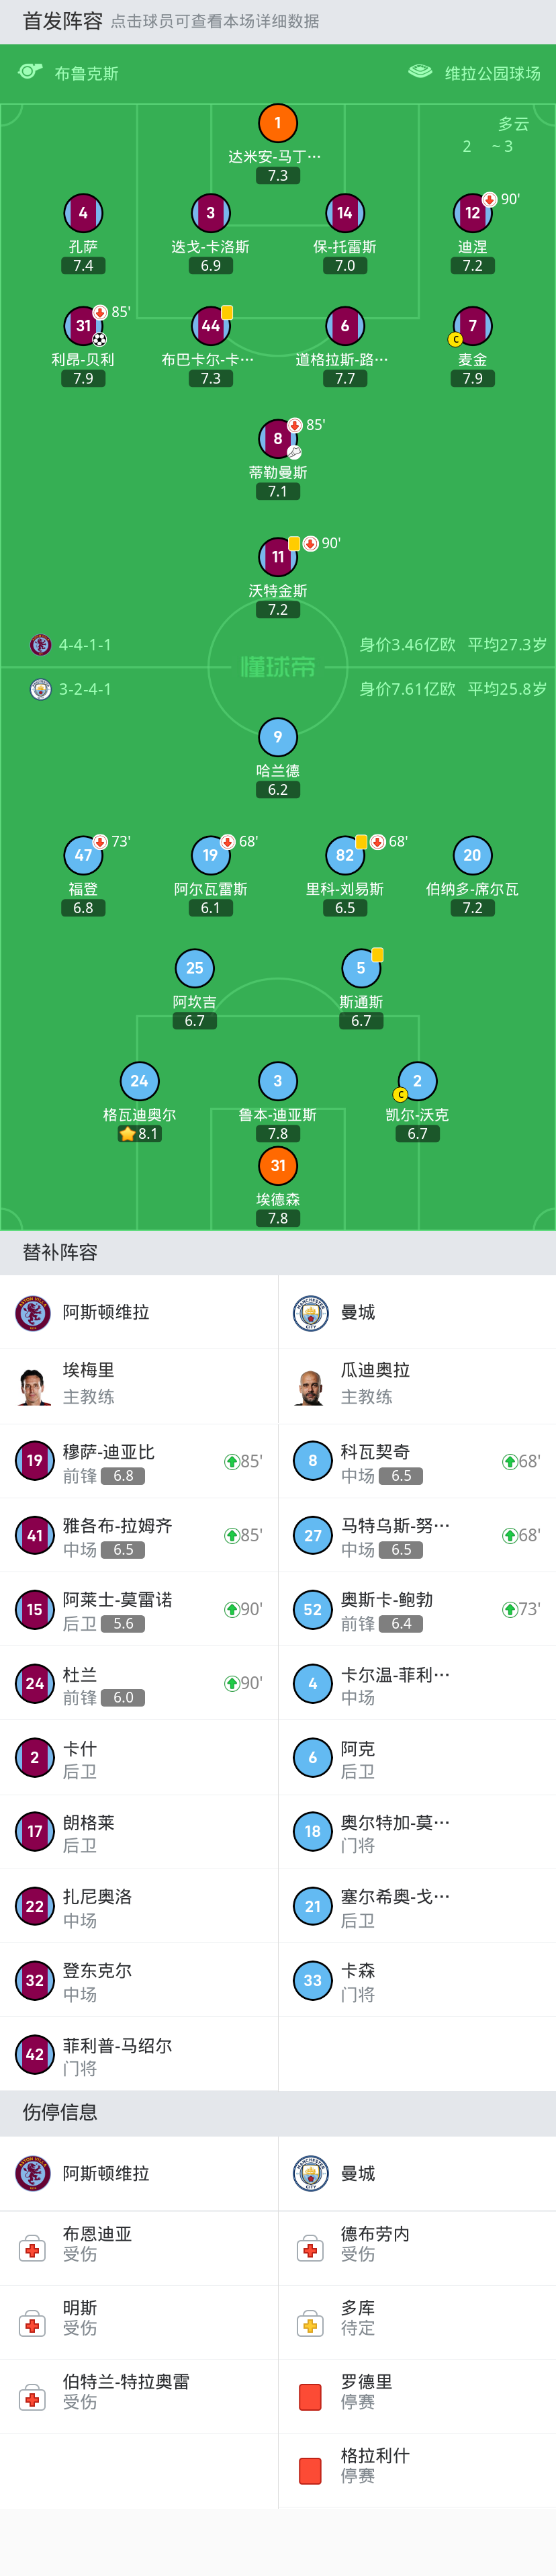Open substitute 科瓦契奇 row

tap(417, 1461)
